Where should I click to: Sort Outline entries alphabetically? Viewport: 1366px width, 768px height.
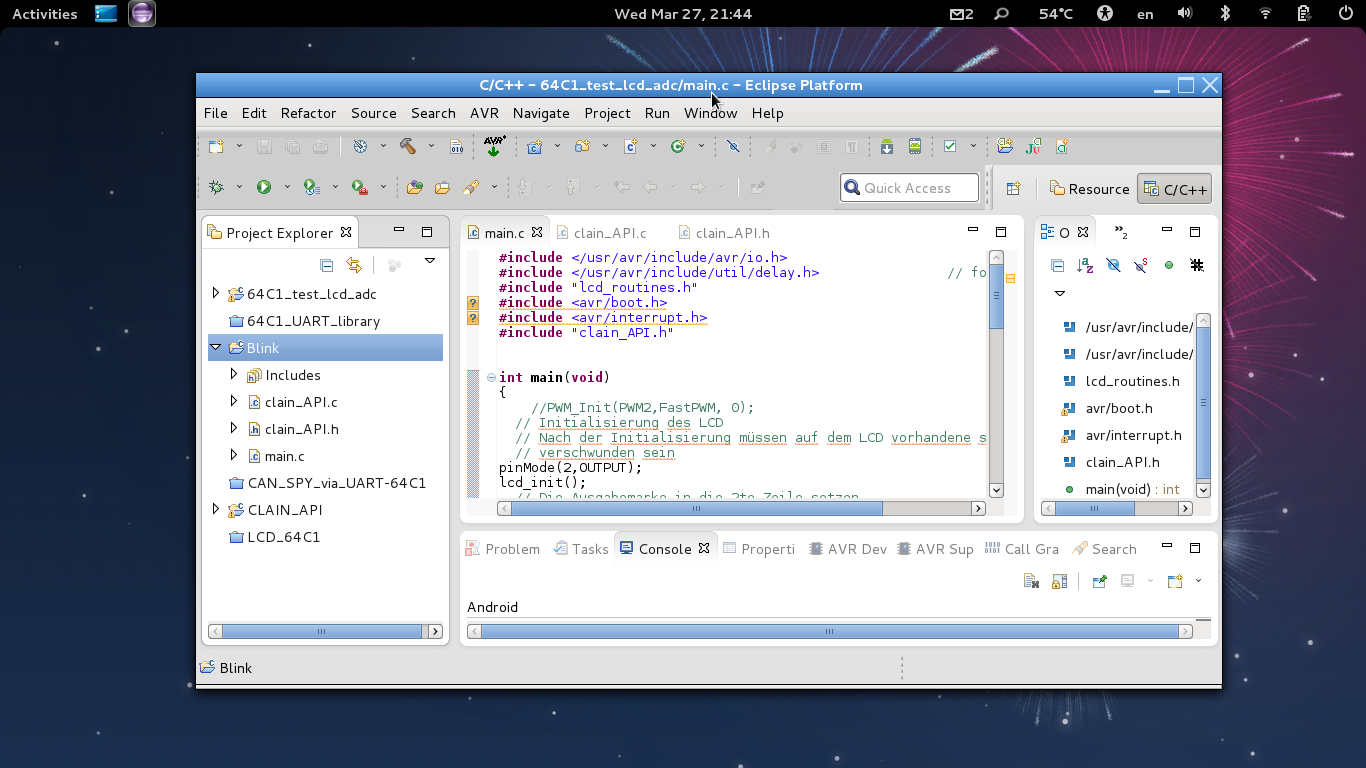[x=1085, y=265]
